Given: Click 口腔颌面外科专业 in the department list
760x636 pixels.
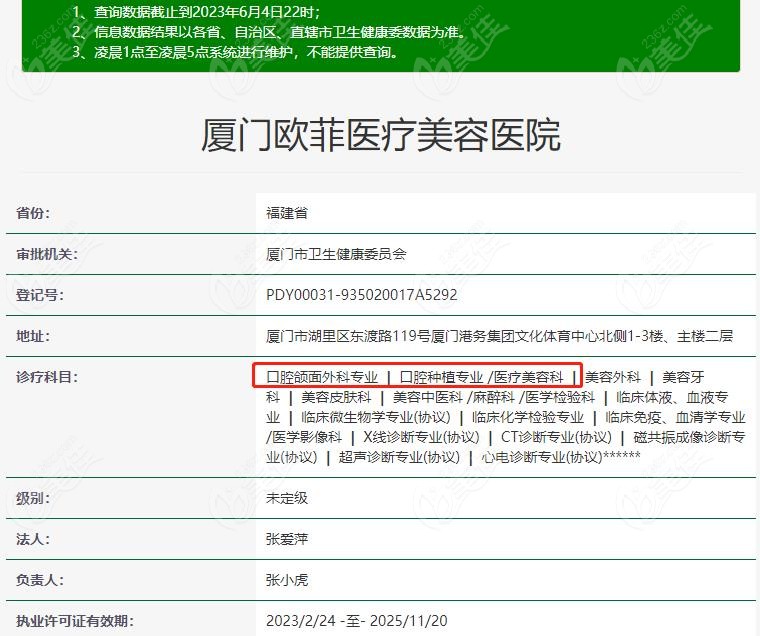Looking at the screenshot, I should tap(322, 377).
